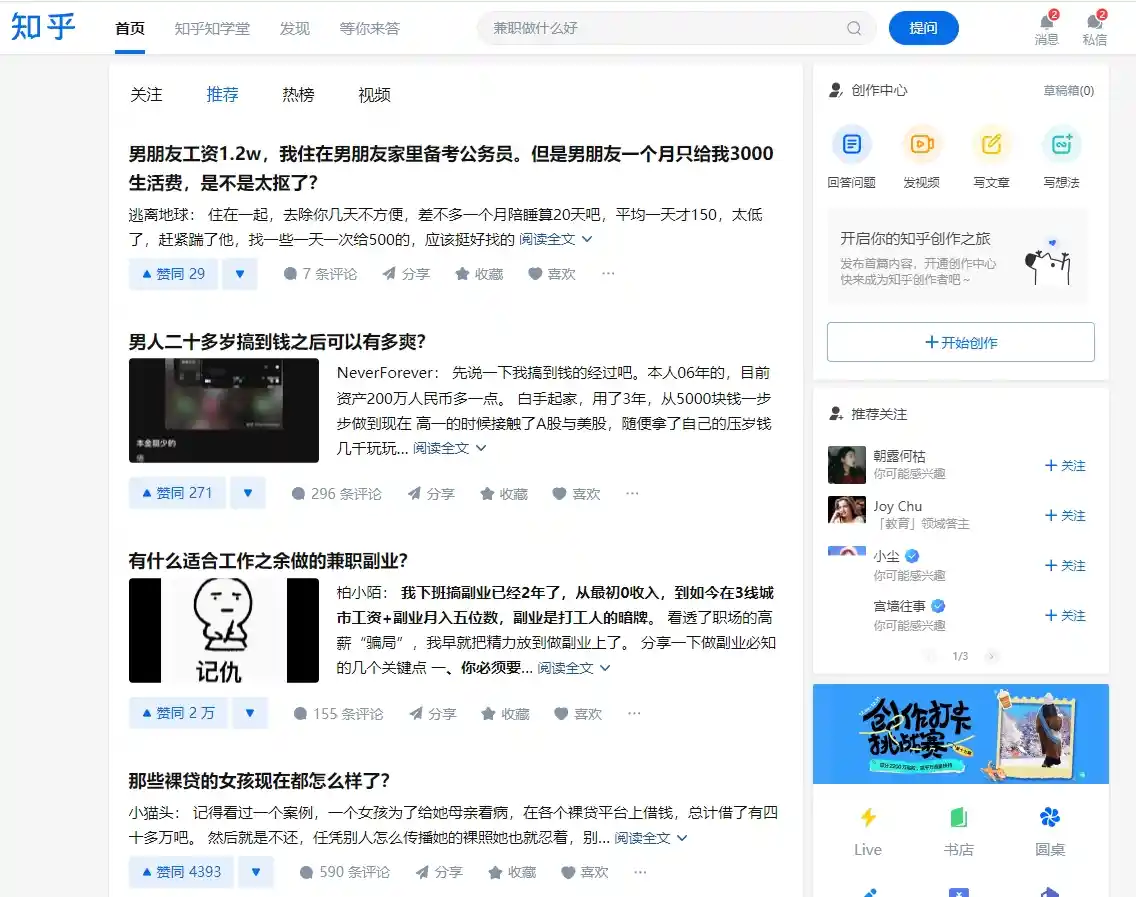Open 知乎知学堂 in top nav

(x=212, y=28)
